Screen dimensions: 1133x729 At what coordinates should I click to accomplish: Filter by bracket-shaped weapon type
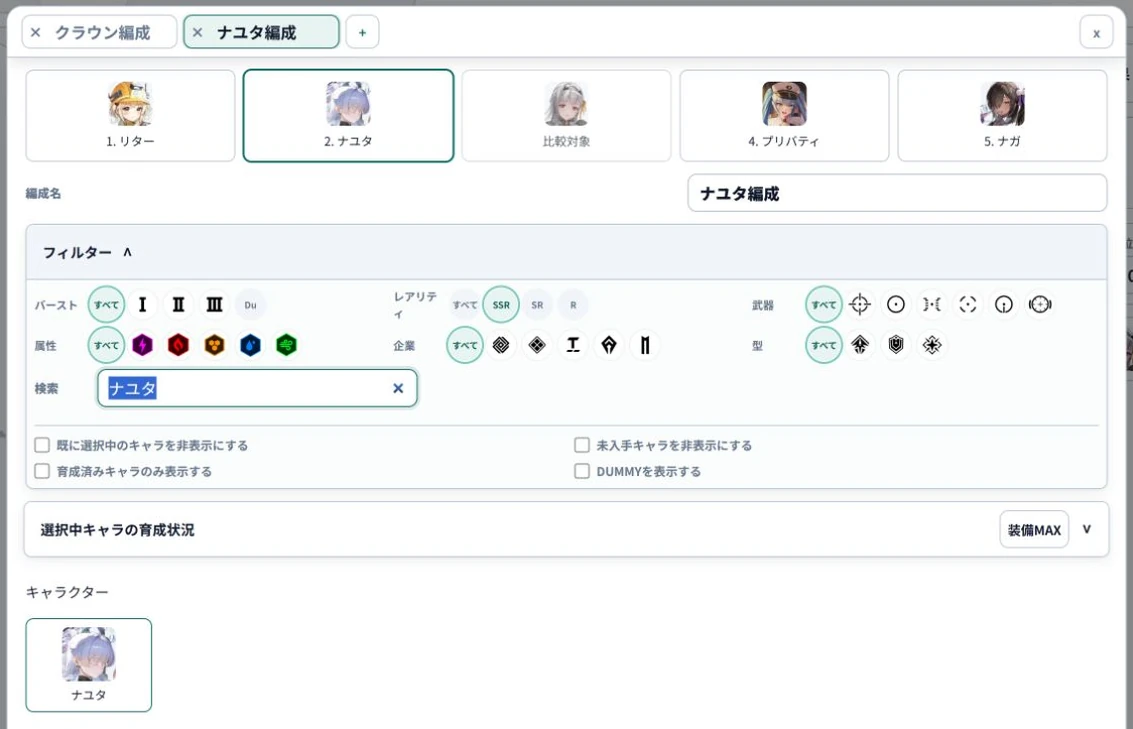[932, 305]
